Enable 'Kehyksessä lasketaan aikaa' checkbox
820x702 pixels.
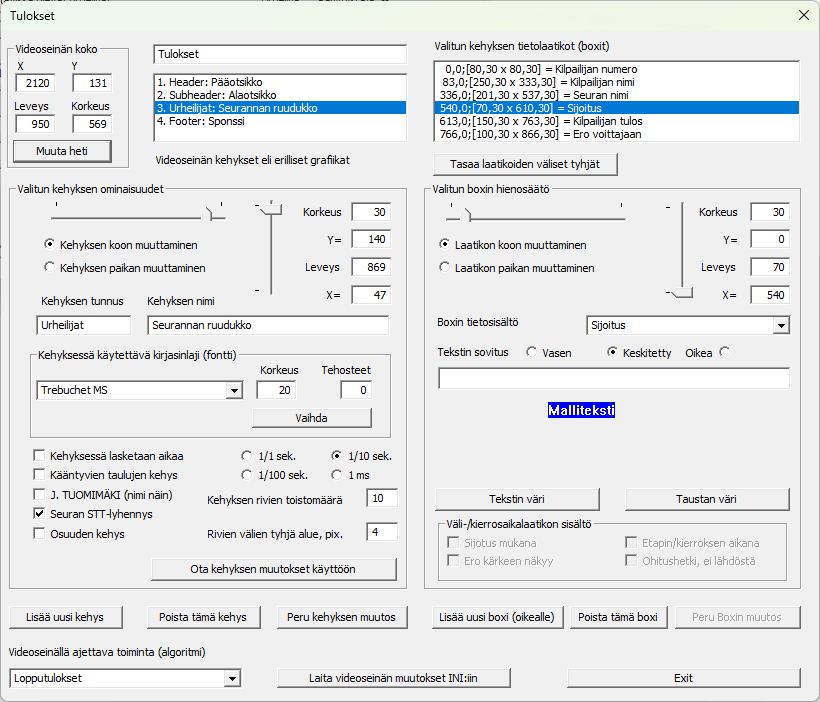tap(40, 456)
